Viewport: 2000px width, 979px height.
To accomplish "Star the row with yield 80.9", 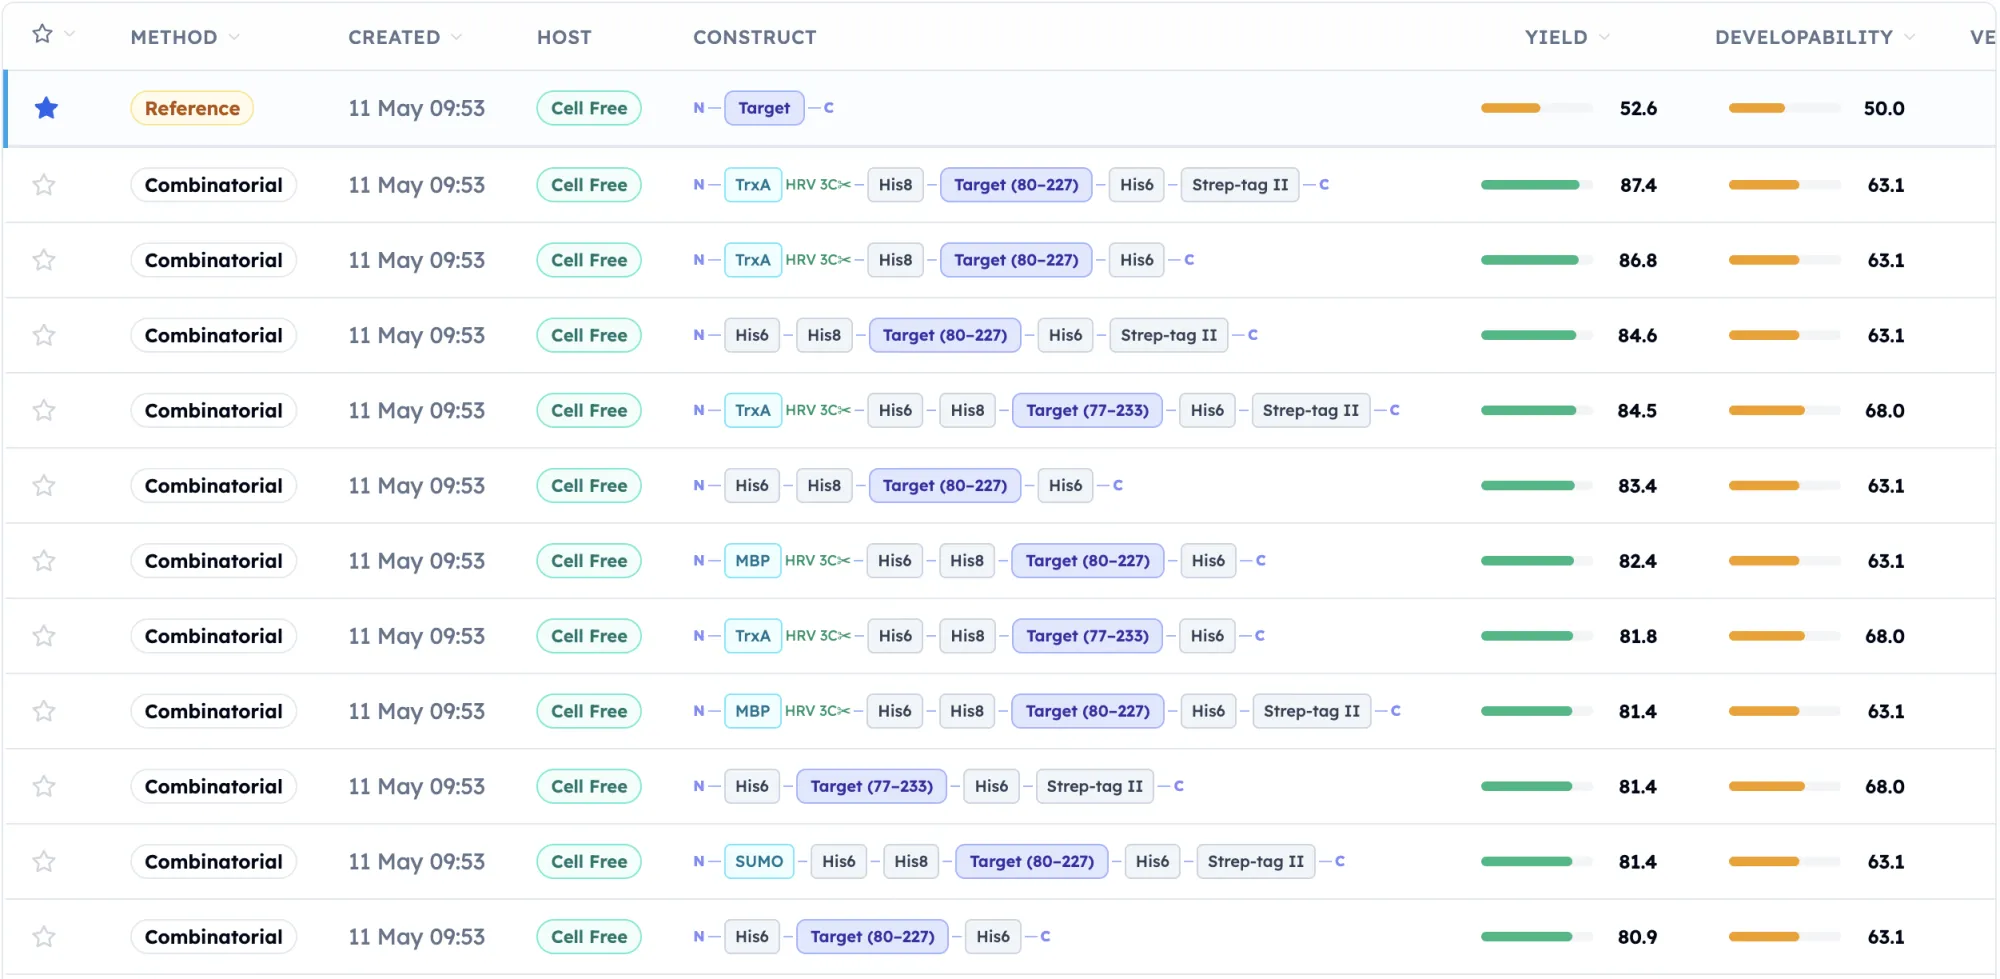I will [44, 937].
